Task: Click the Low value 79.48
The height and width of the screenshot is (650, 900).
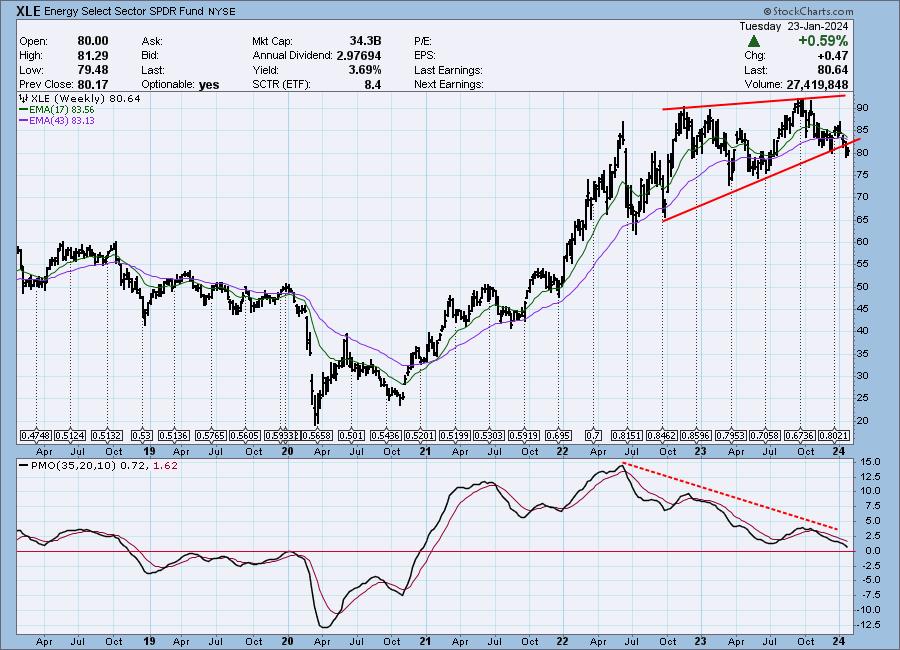Action: tap(92, 70)
